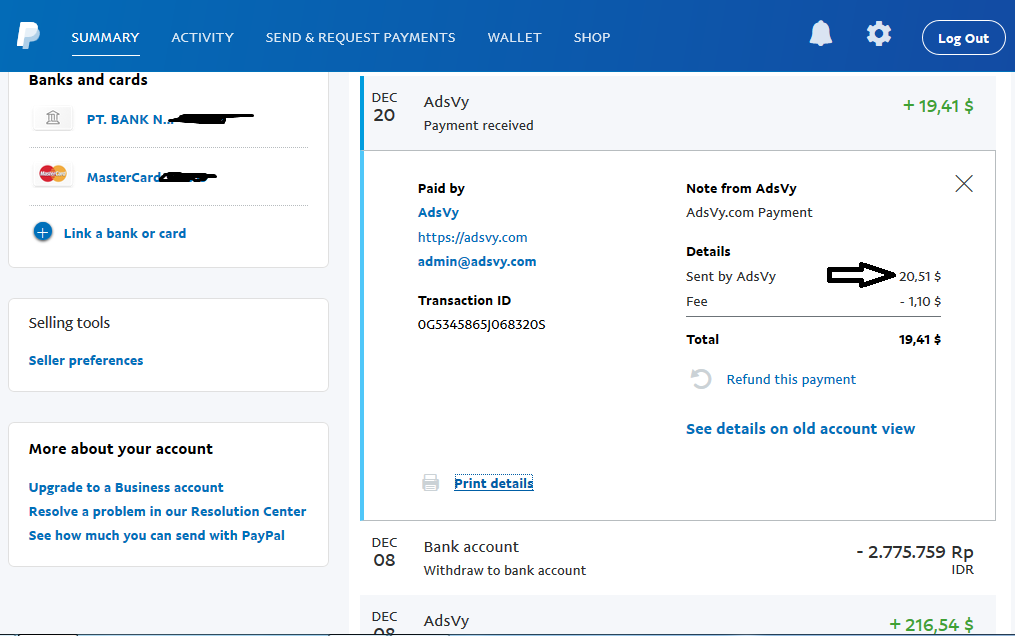Open the MasterCard card link
The image size is (1015, 636).
[x=123, y=177]
